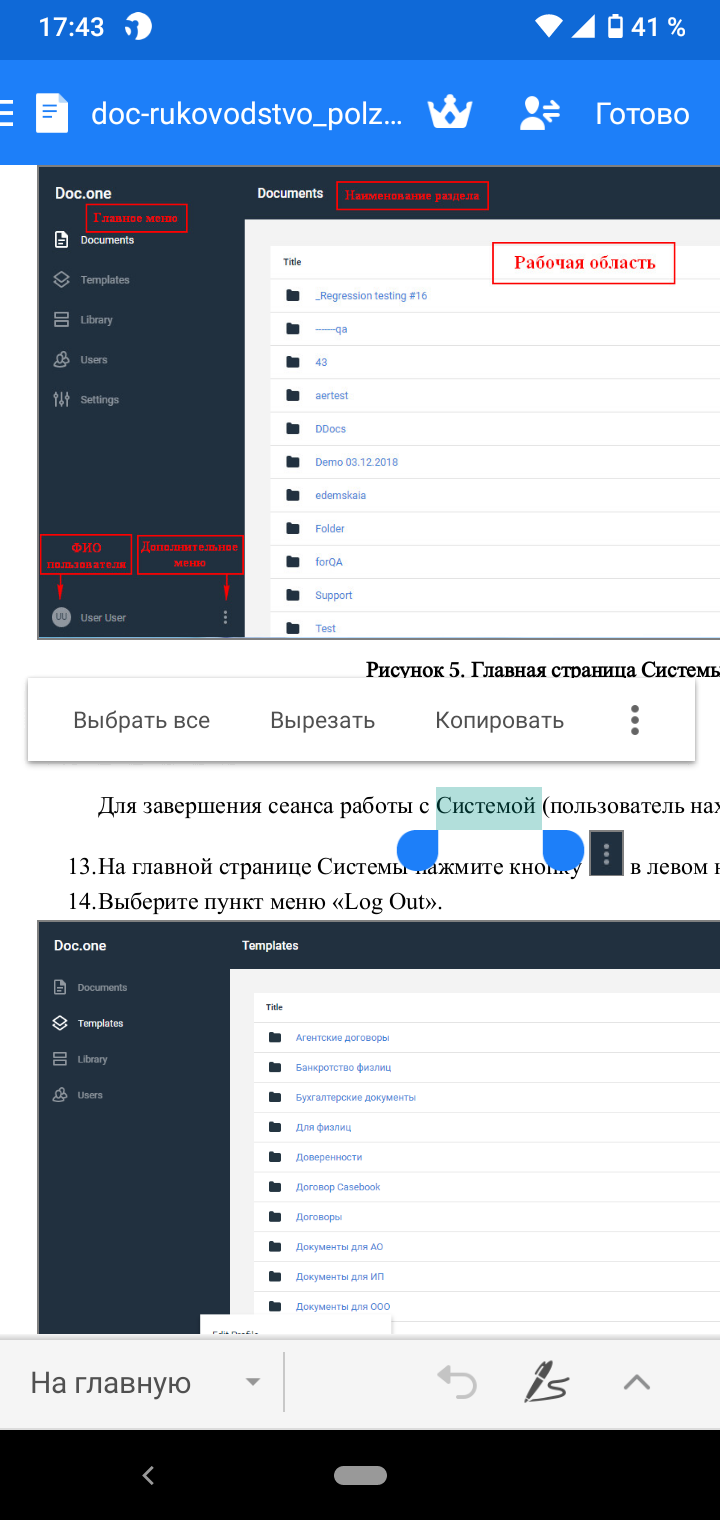720x1520 pixels.
Task: Tap Агентские договоры folder row
Action: click(487, 1037)
